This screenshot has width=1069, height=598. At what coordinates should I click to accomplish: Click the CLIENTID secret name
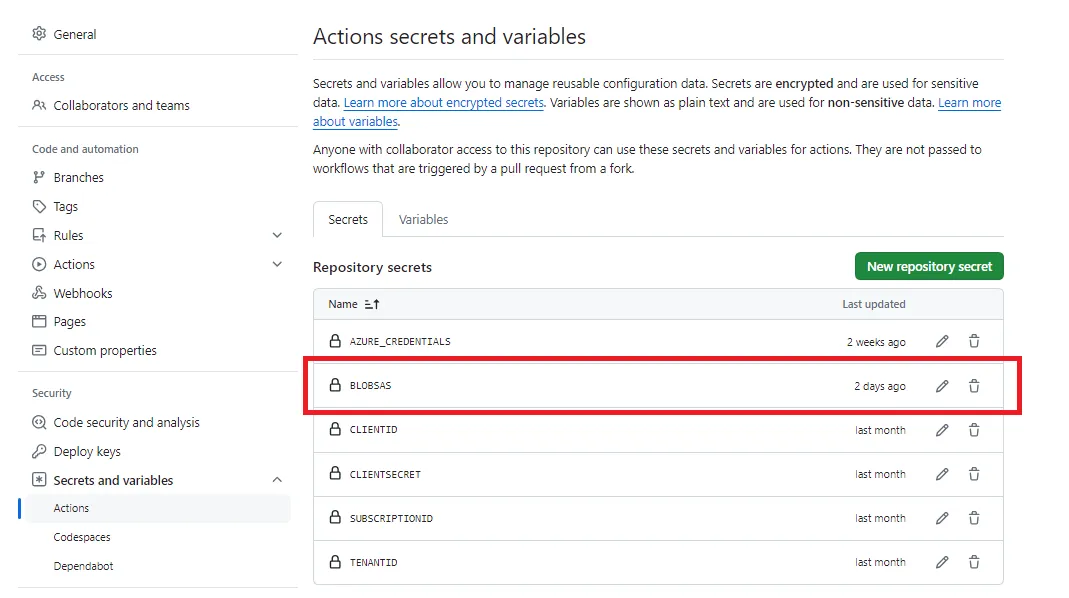(x=373, y=430)
